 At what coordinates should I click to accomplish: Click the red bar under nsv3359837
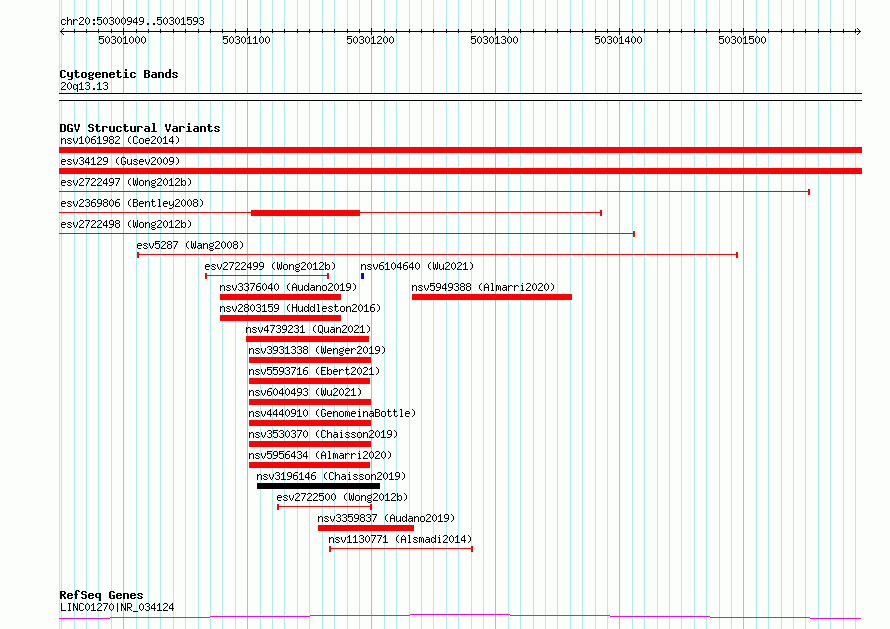tap(366, 528)
